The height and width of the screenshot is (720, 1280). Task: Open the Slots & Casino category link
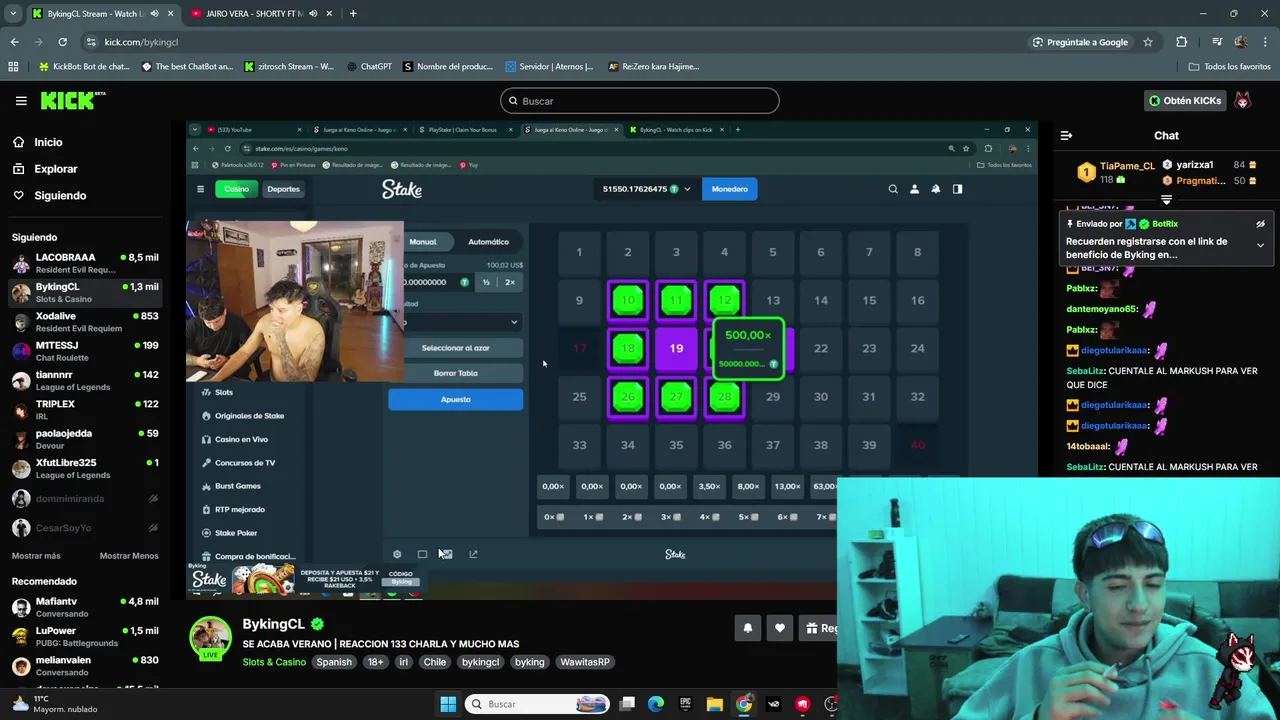click(274, 662)
